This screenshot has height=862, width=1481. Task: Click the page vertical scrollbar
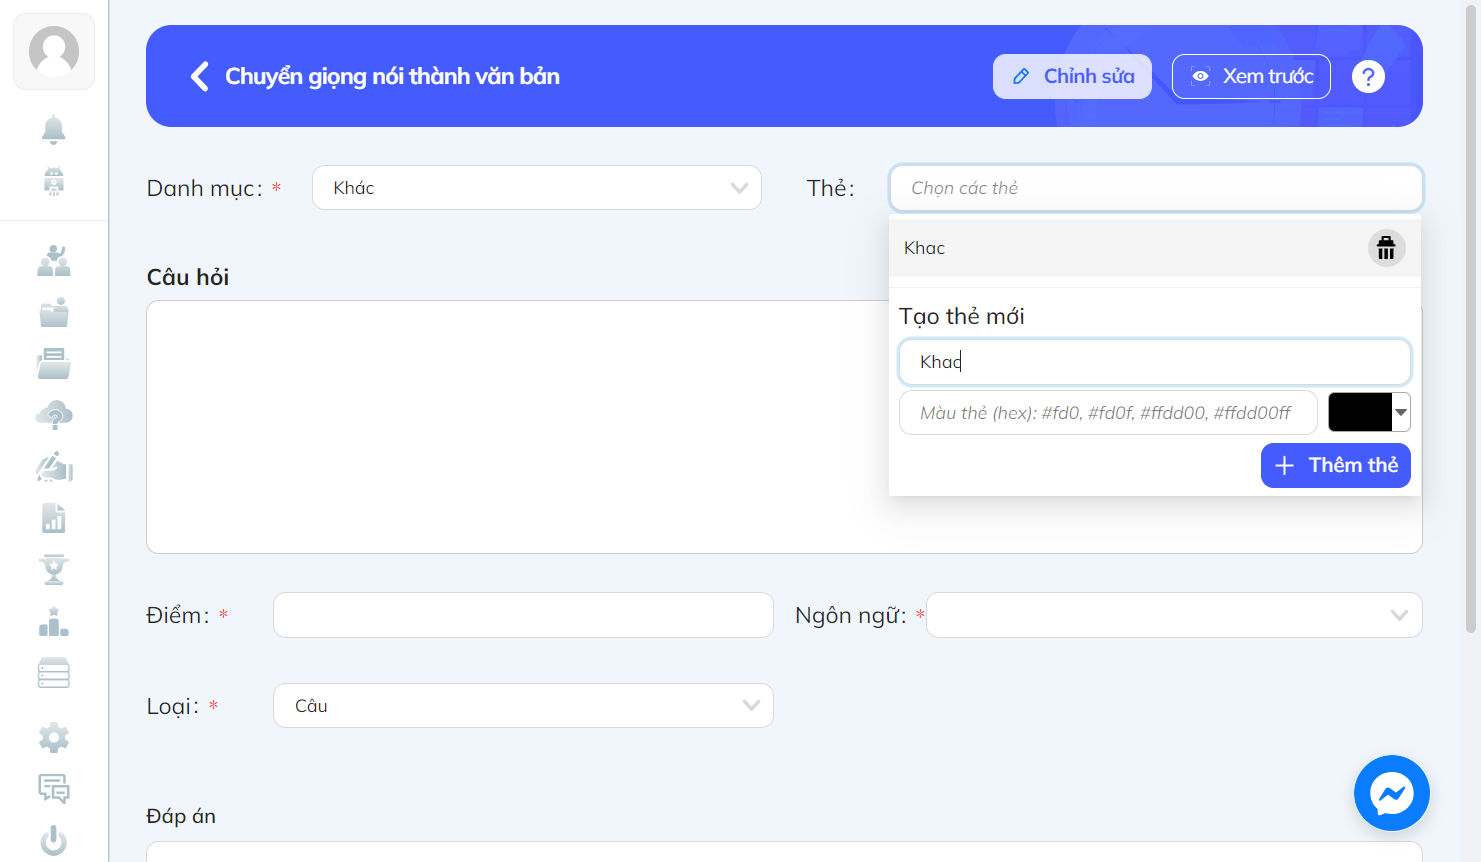[x=1470, y=320]
